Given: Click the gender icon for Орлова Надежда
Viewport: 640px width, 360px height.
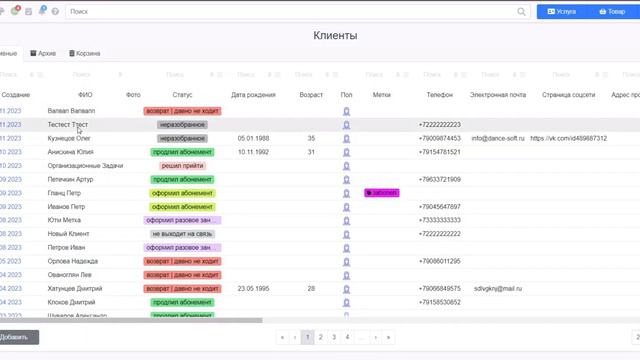Looking at the screenshot, I should (x=346, y=262).
